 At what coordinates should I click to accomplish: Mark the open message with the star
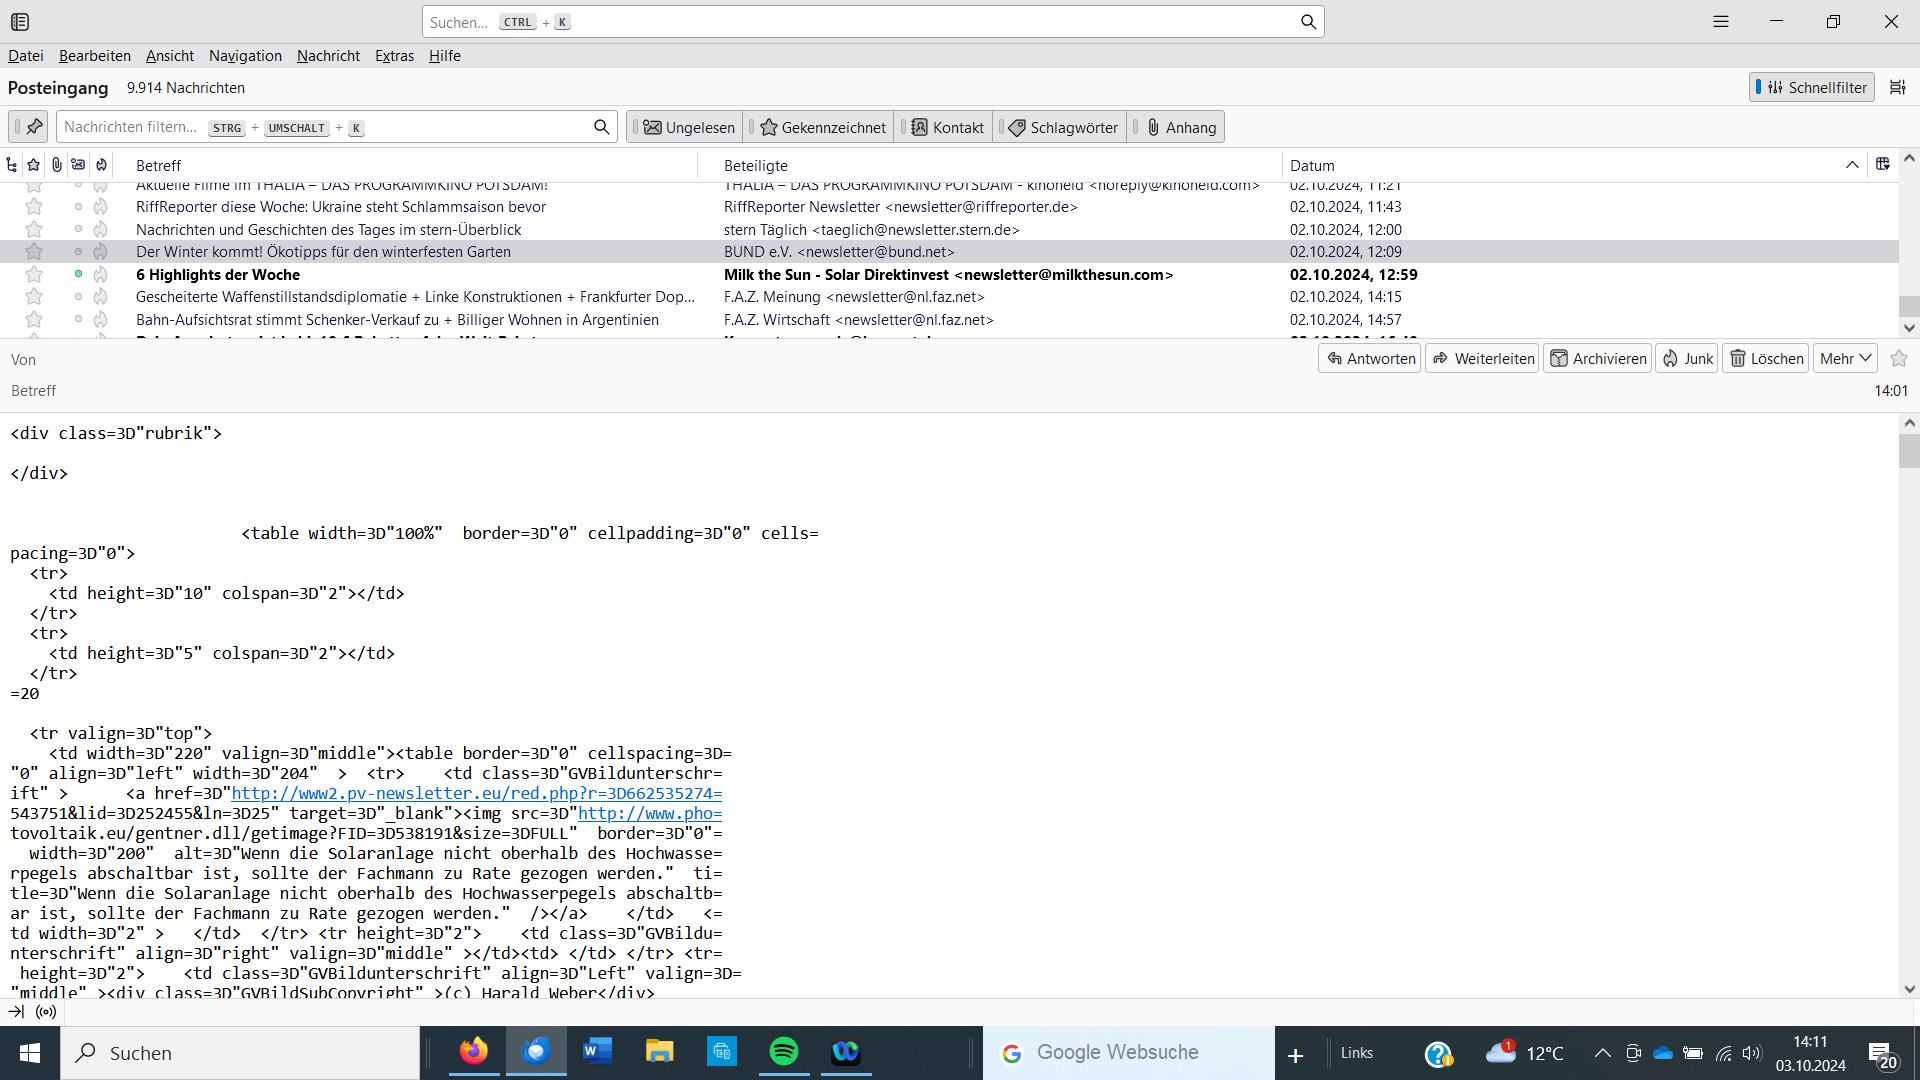(x=1899, y=359)
